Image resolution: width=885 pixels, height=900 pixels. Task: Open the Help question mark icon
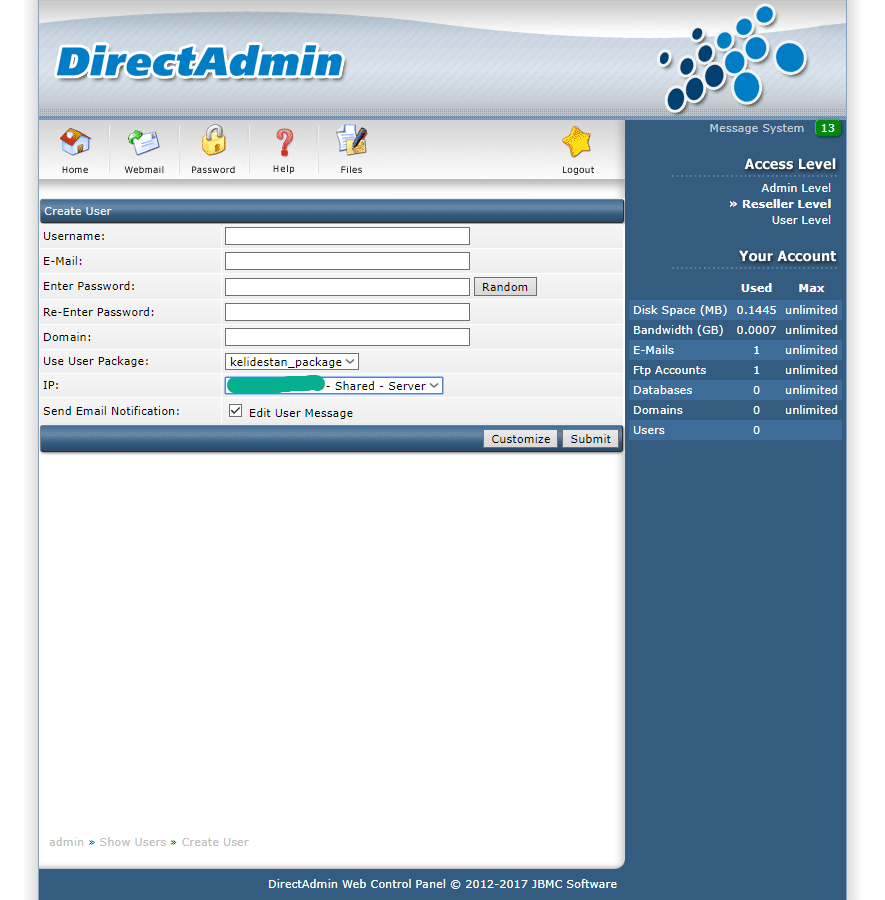284,142
